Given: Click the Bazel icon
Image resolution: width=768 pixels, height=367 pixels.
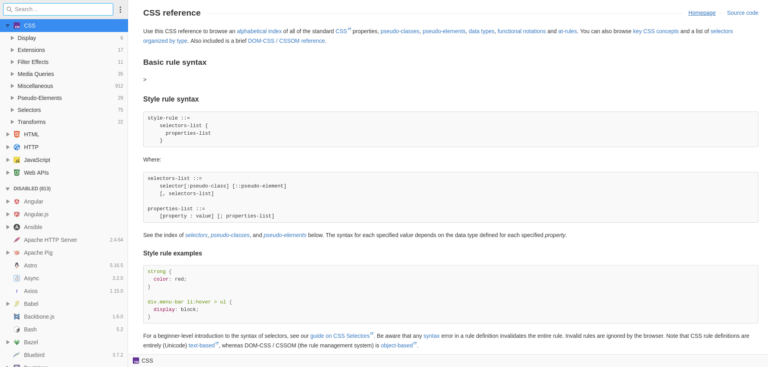Looking at the screenshot, I should click(17, 342).
